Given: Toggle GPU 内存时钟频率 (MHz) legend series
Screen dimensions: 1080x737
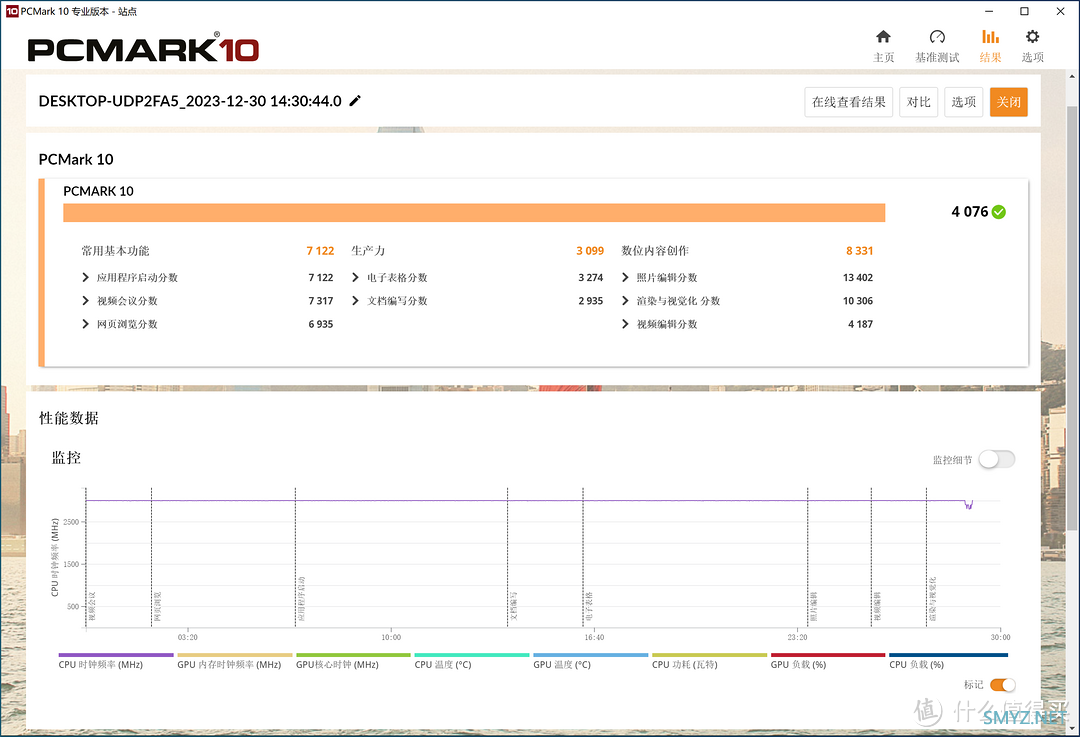Looking at the screenshot, I should tap(235, 661).
